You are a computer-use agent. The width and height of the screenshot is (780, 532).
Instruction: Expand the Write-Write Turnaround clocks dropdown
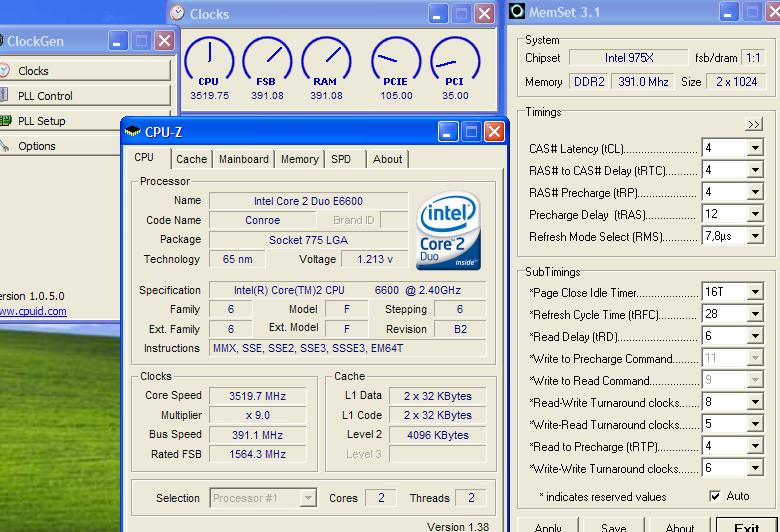tap(755, 468)
